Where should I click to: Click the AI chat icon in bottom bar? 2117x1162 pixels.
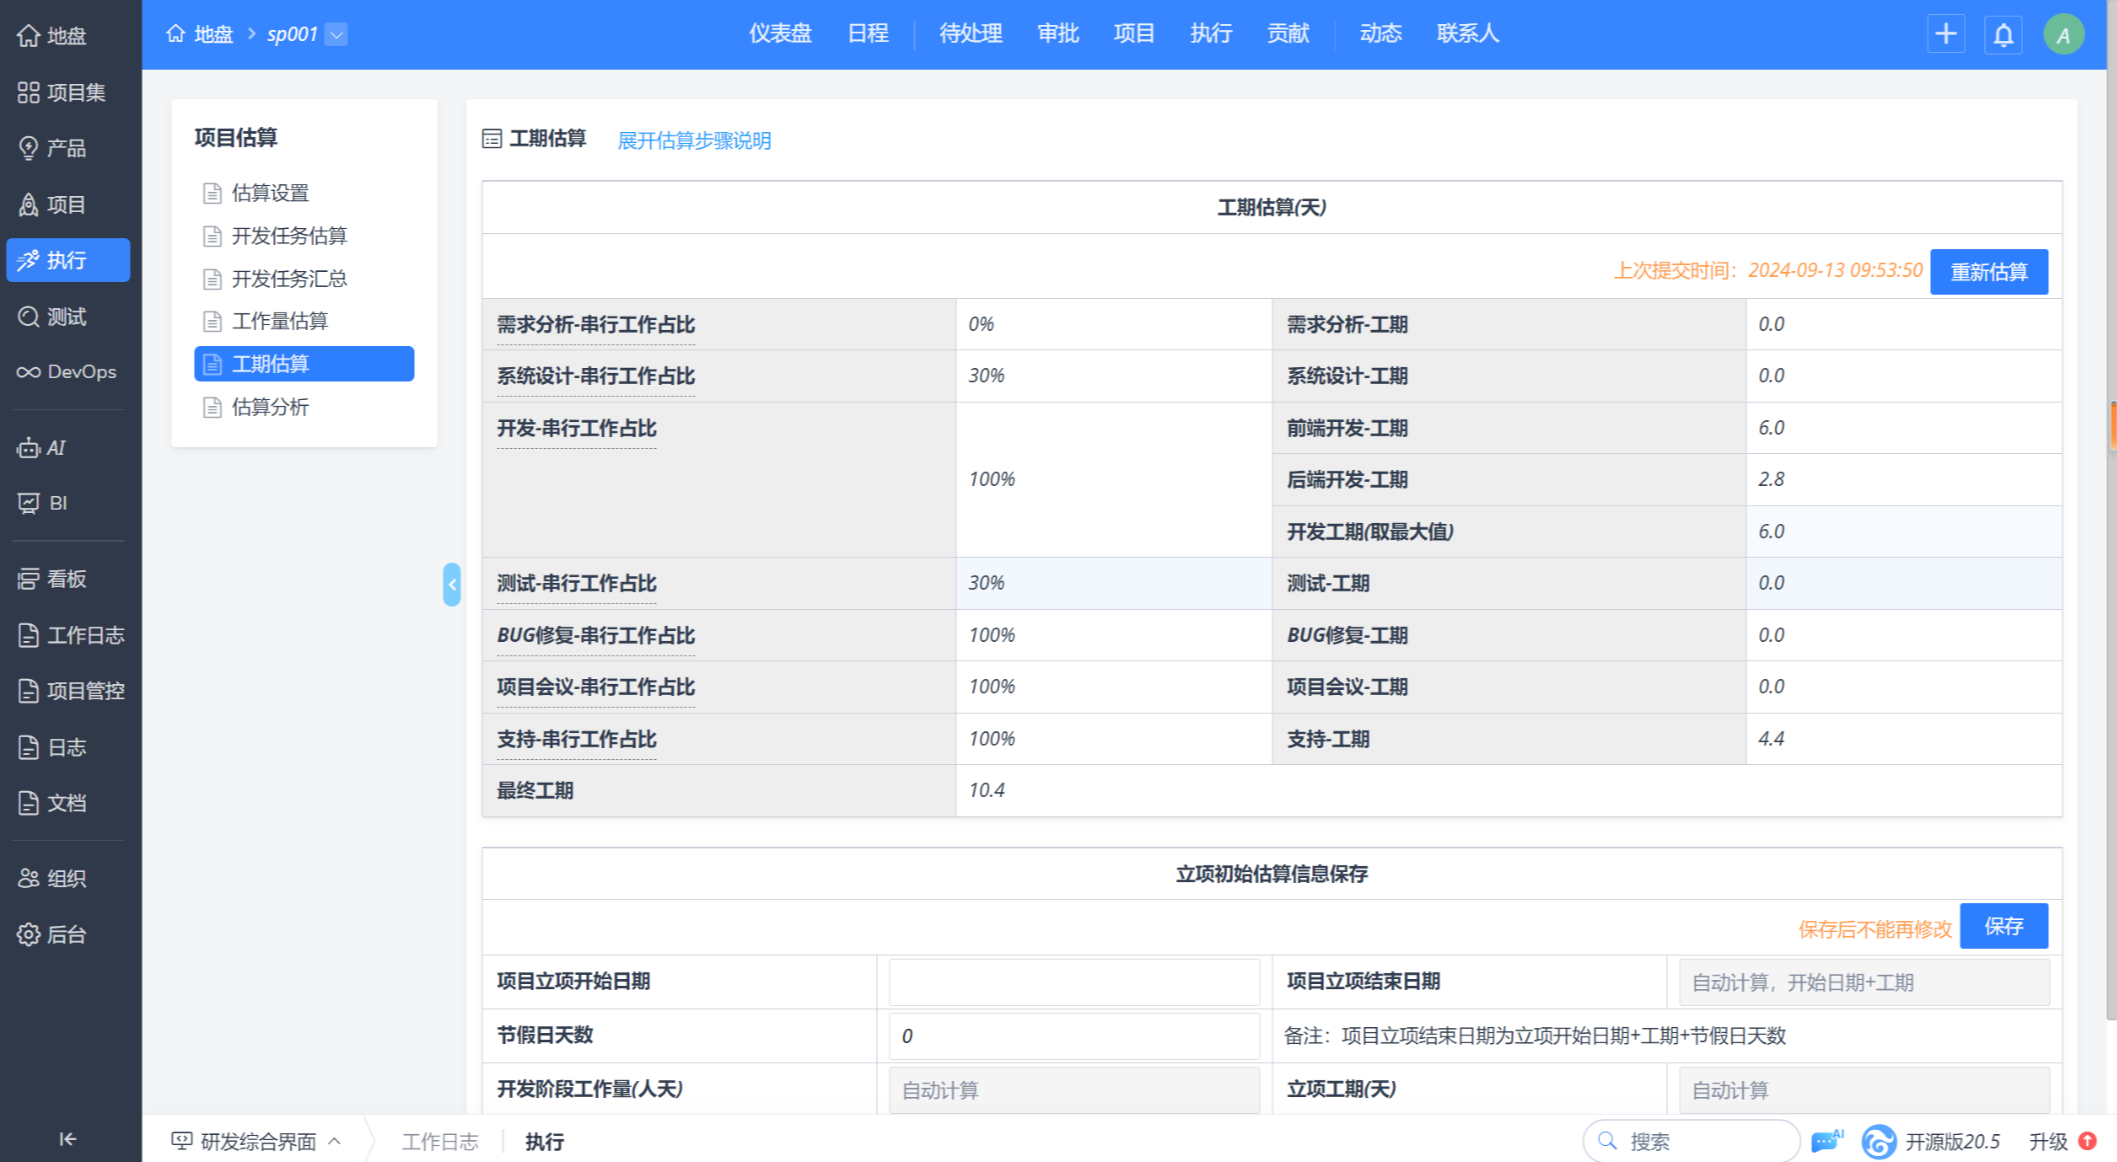(x=1826, y=1141)
